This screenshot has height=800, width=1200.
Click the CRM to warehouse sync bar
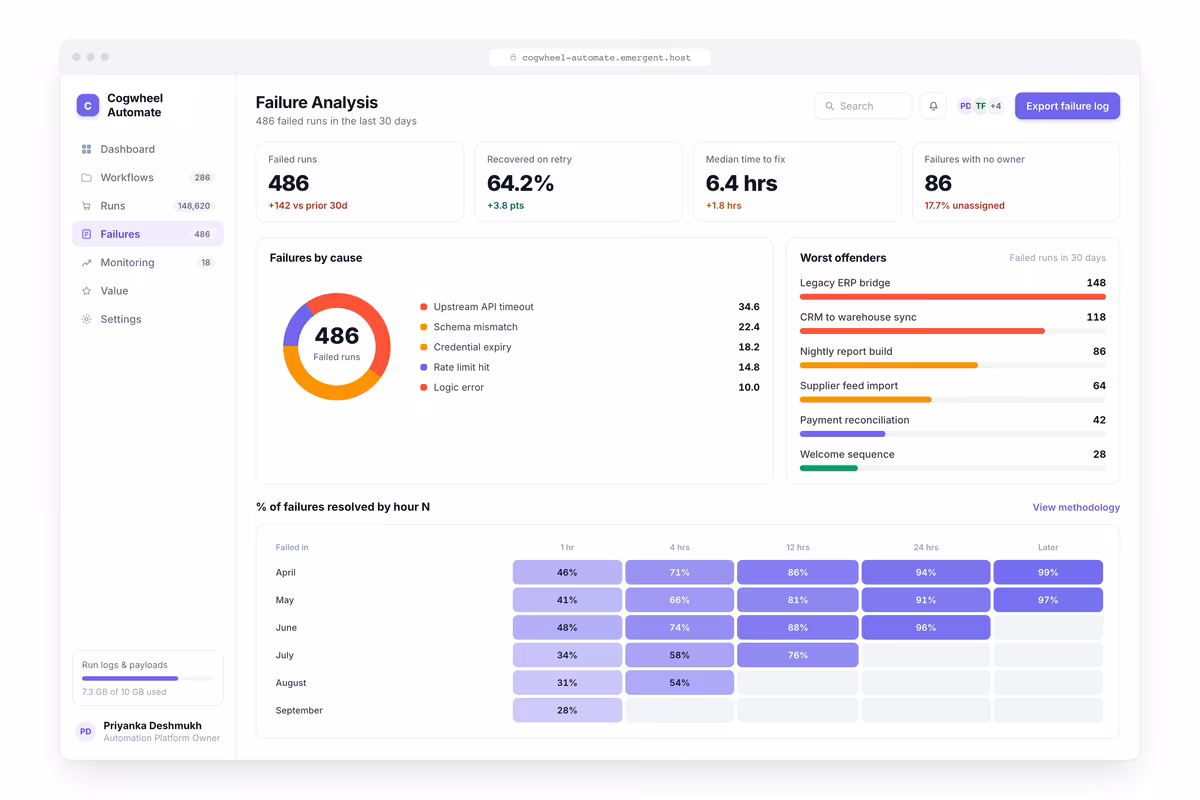coord(922,331)
